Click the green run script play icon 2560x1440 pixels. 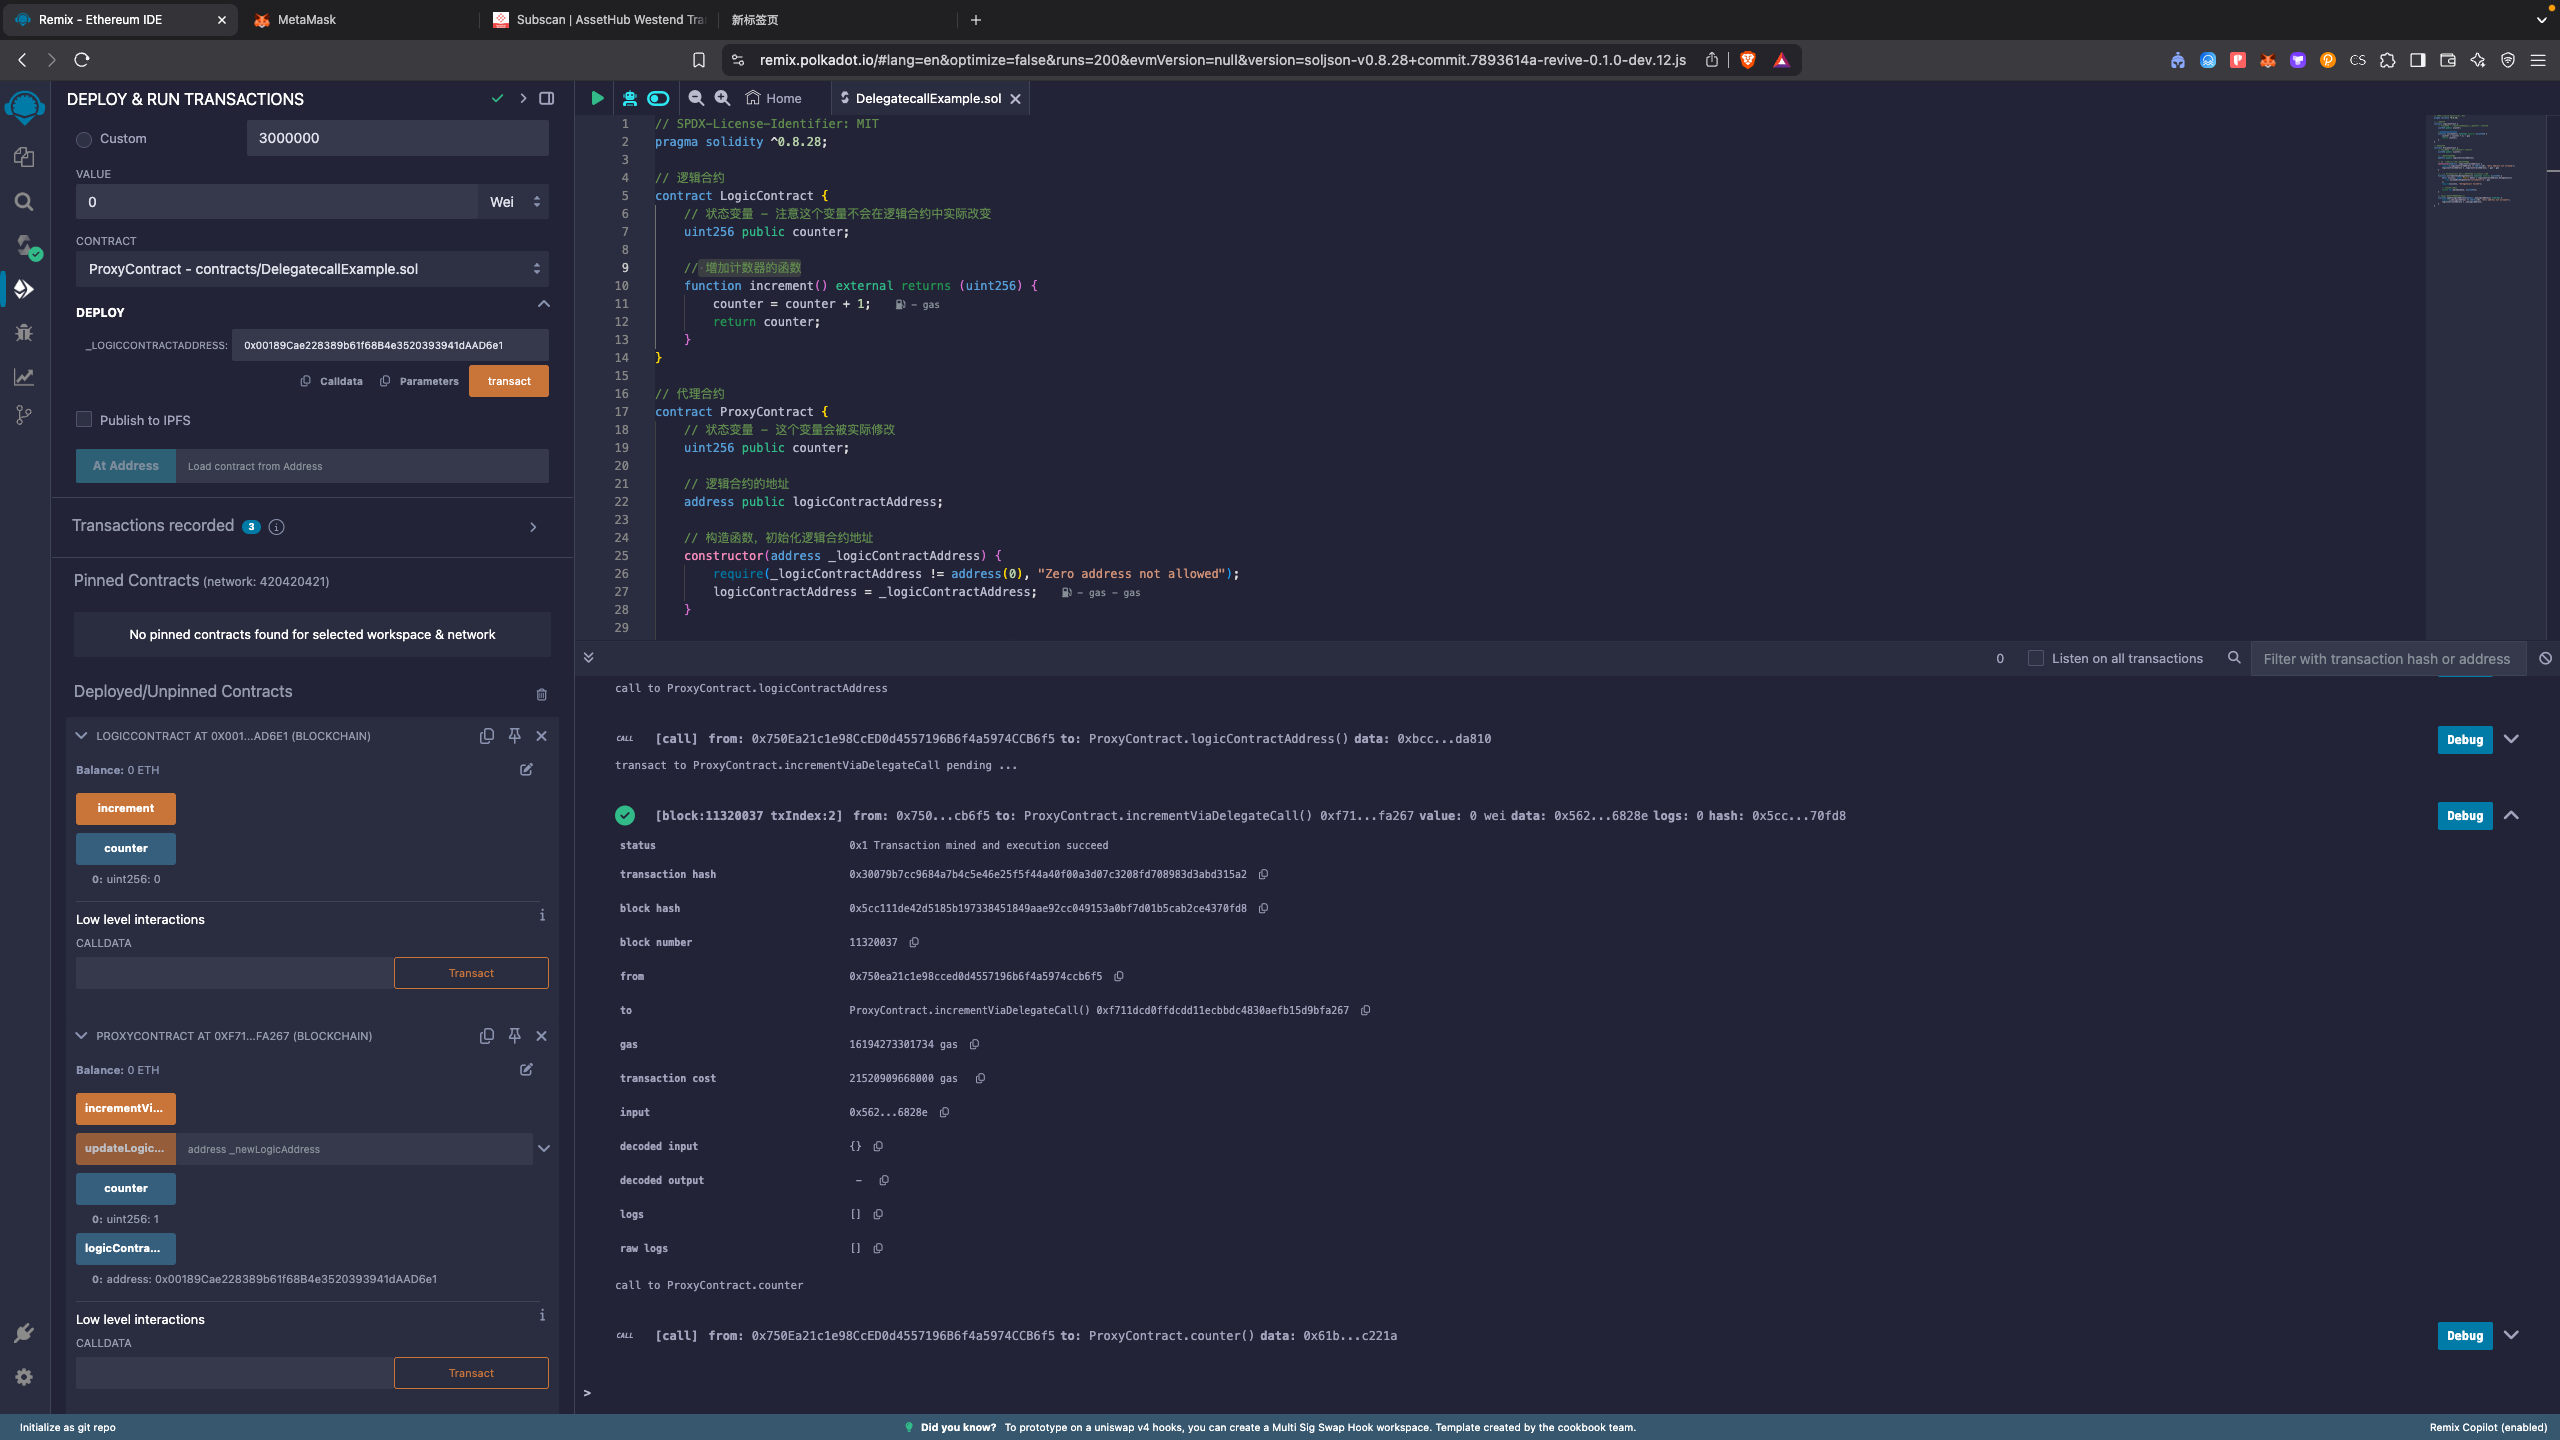tap(597, 98)
